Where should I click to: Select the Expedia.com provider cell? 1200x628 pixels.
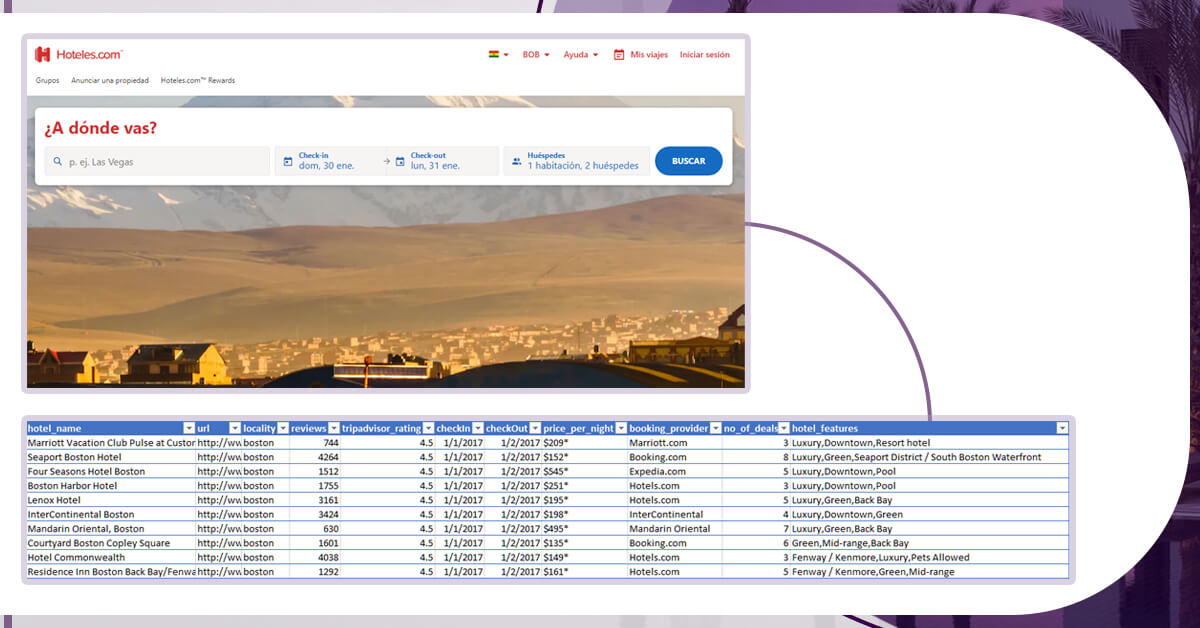click(x=675, y=471)
